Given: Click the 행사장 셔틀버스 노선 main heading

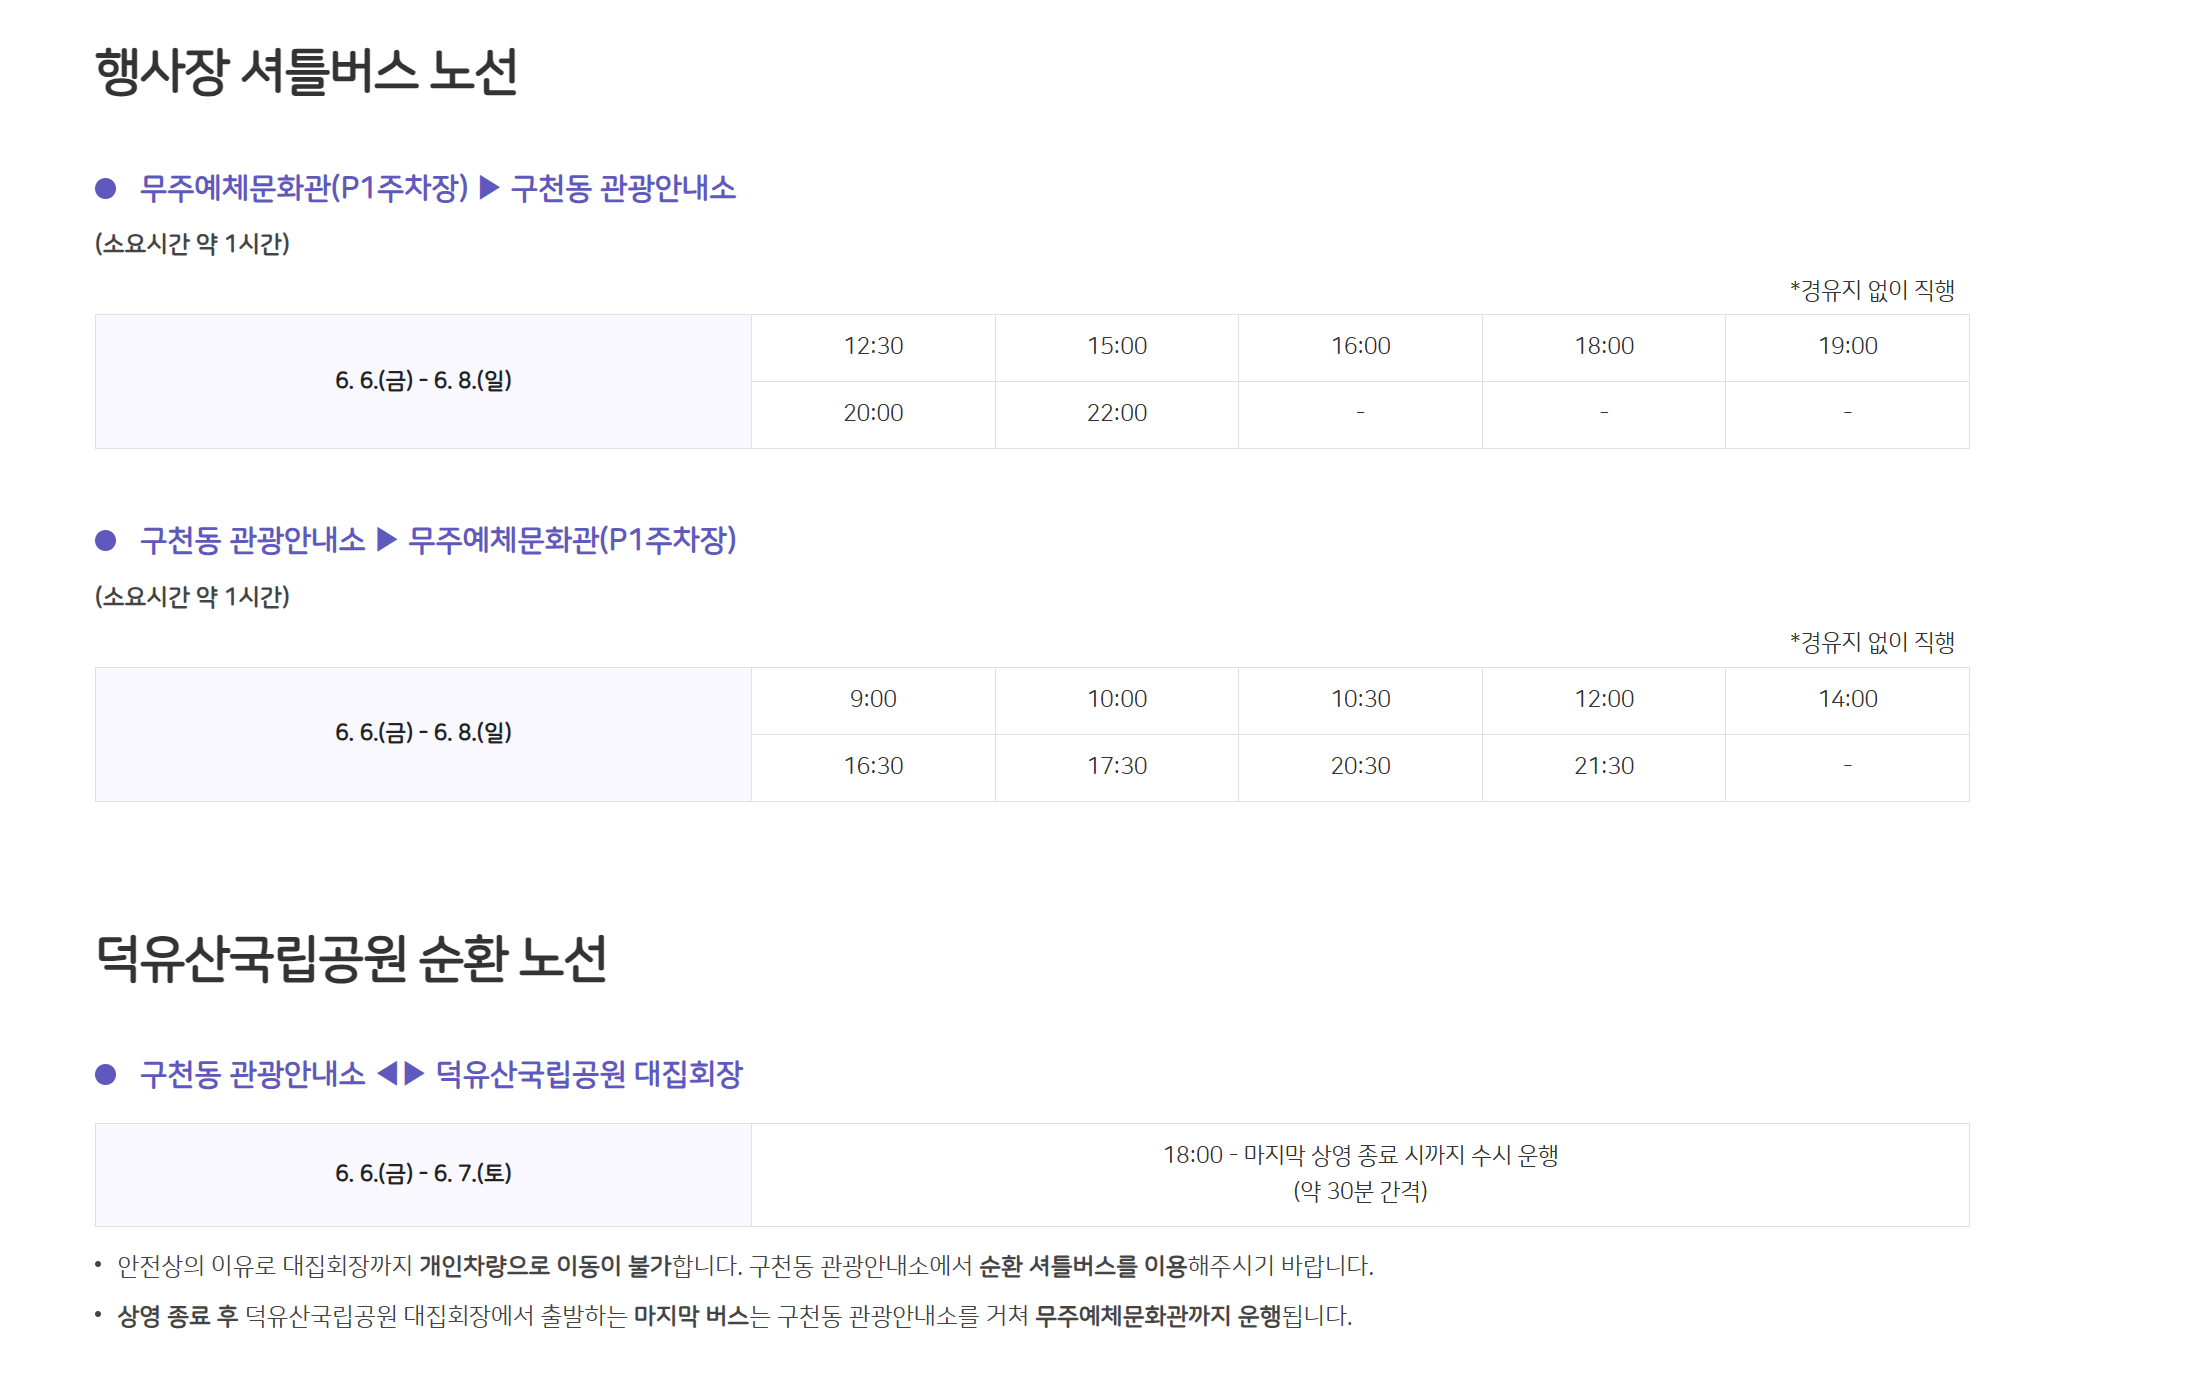Looking at the screenshot, I should click(306, 72).
